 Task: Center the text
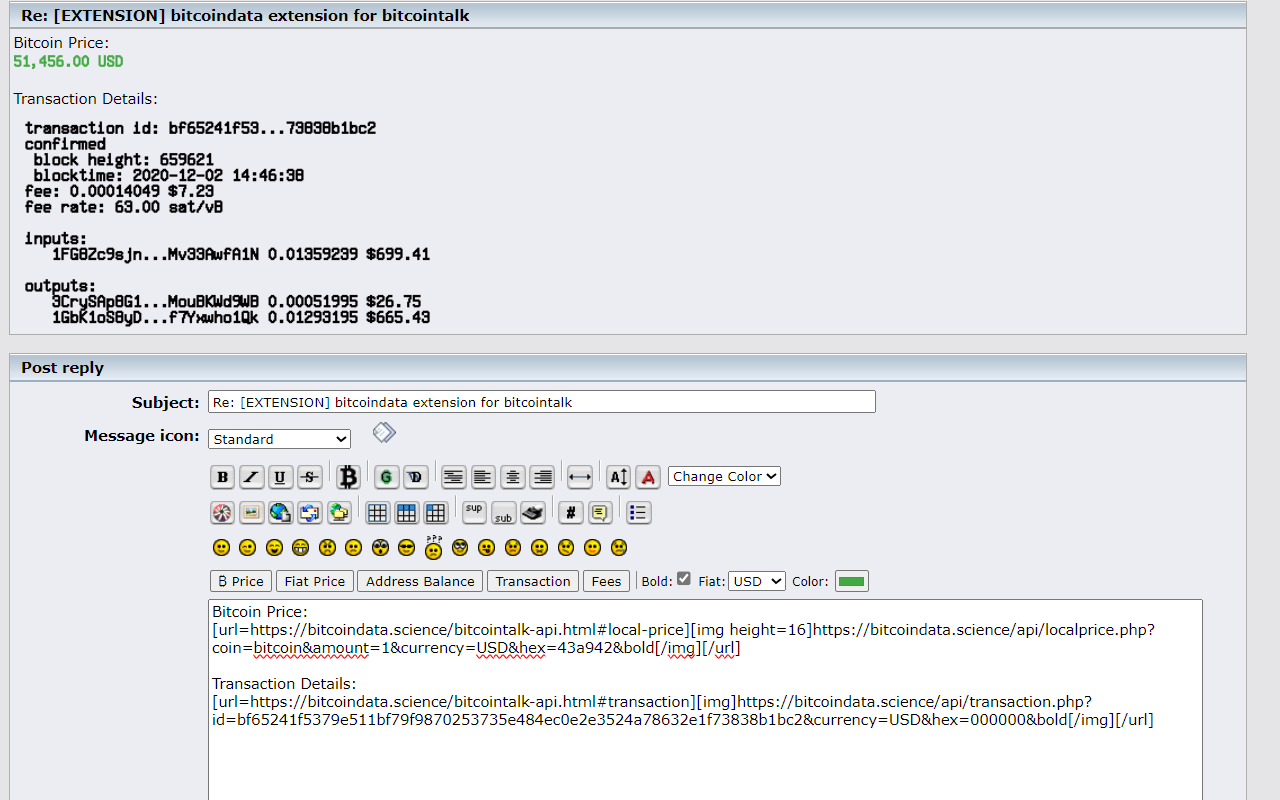pyautogui.click(x=513, y=477)
